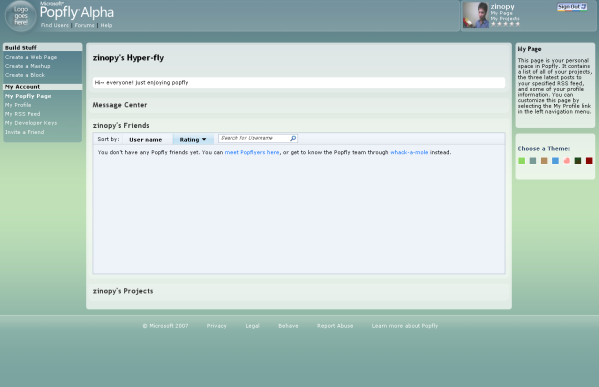Click the status message text box
599x387 pixels.
point(299,83)
